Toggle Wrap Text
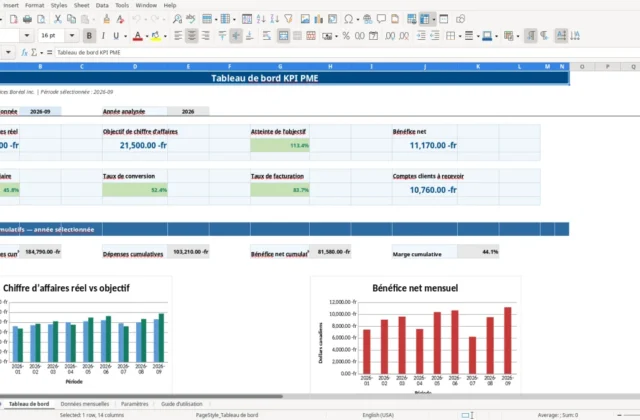The width and height of the screenshot is (640, 420). (x=267, y=36)
